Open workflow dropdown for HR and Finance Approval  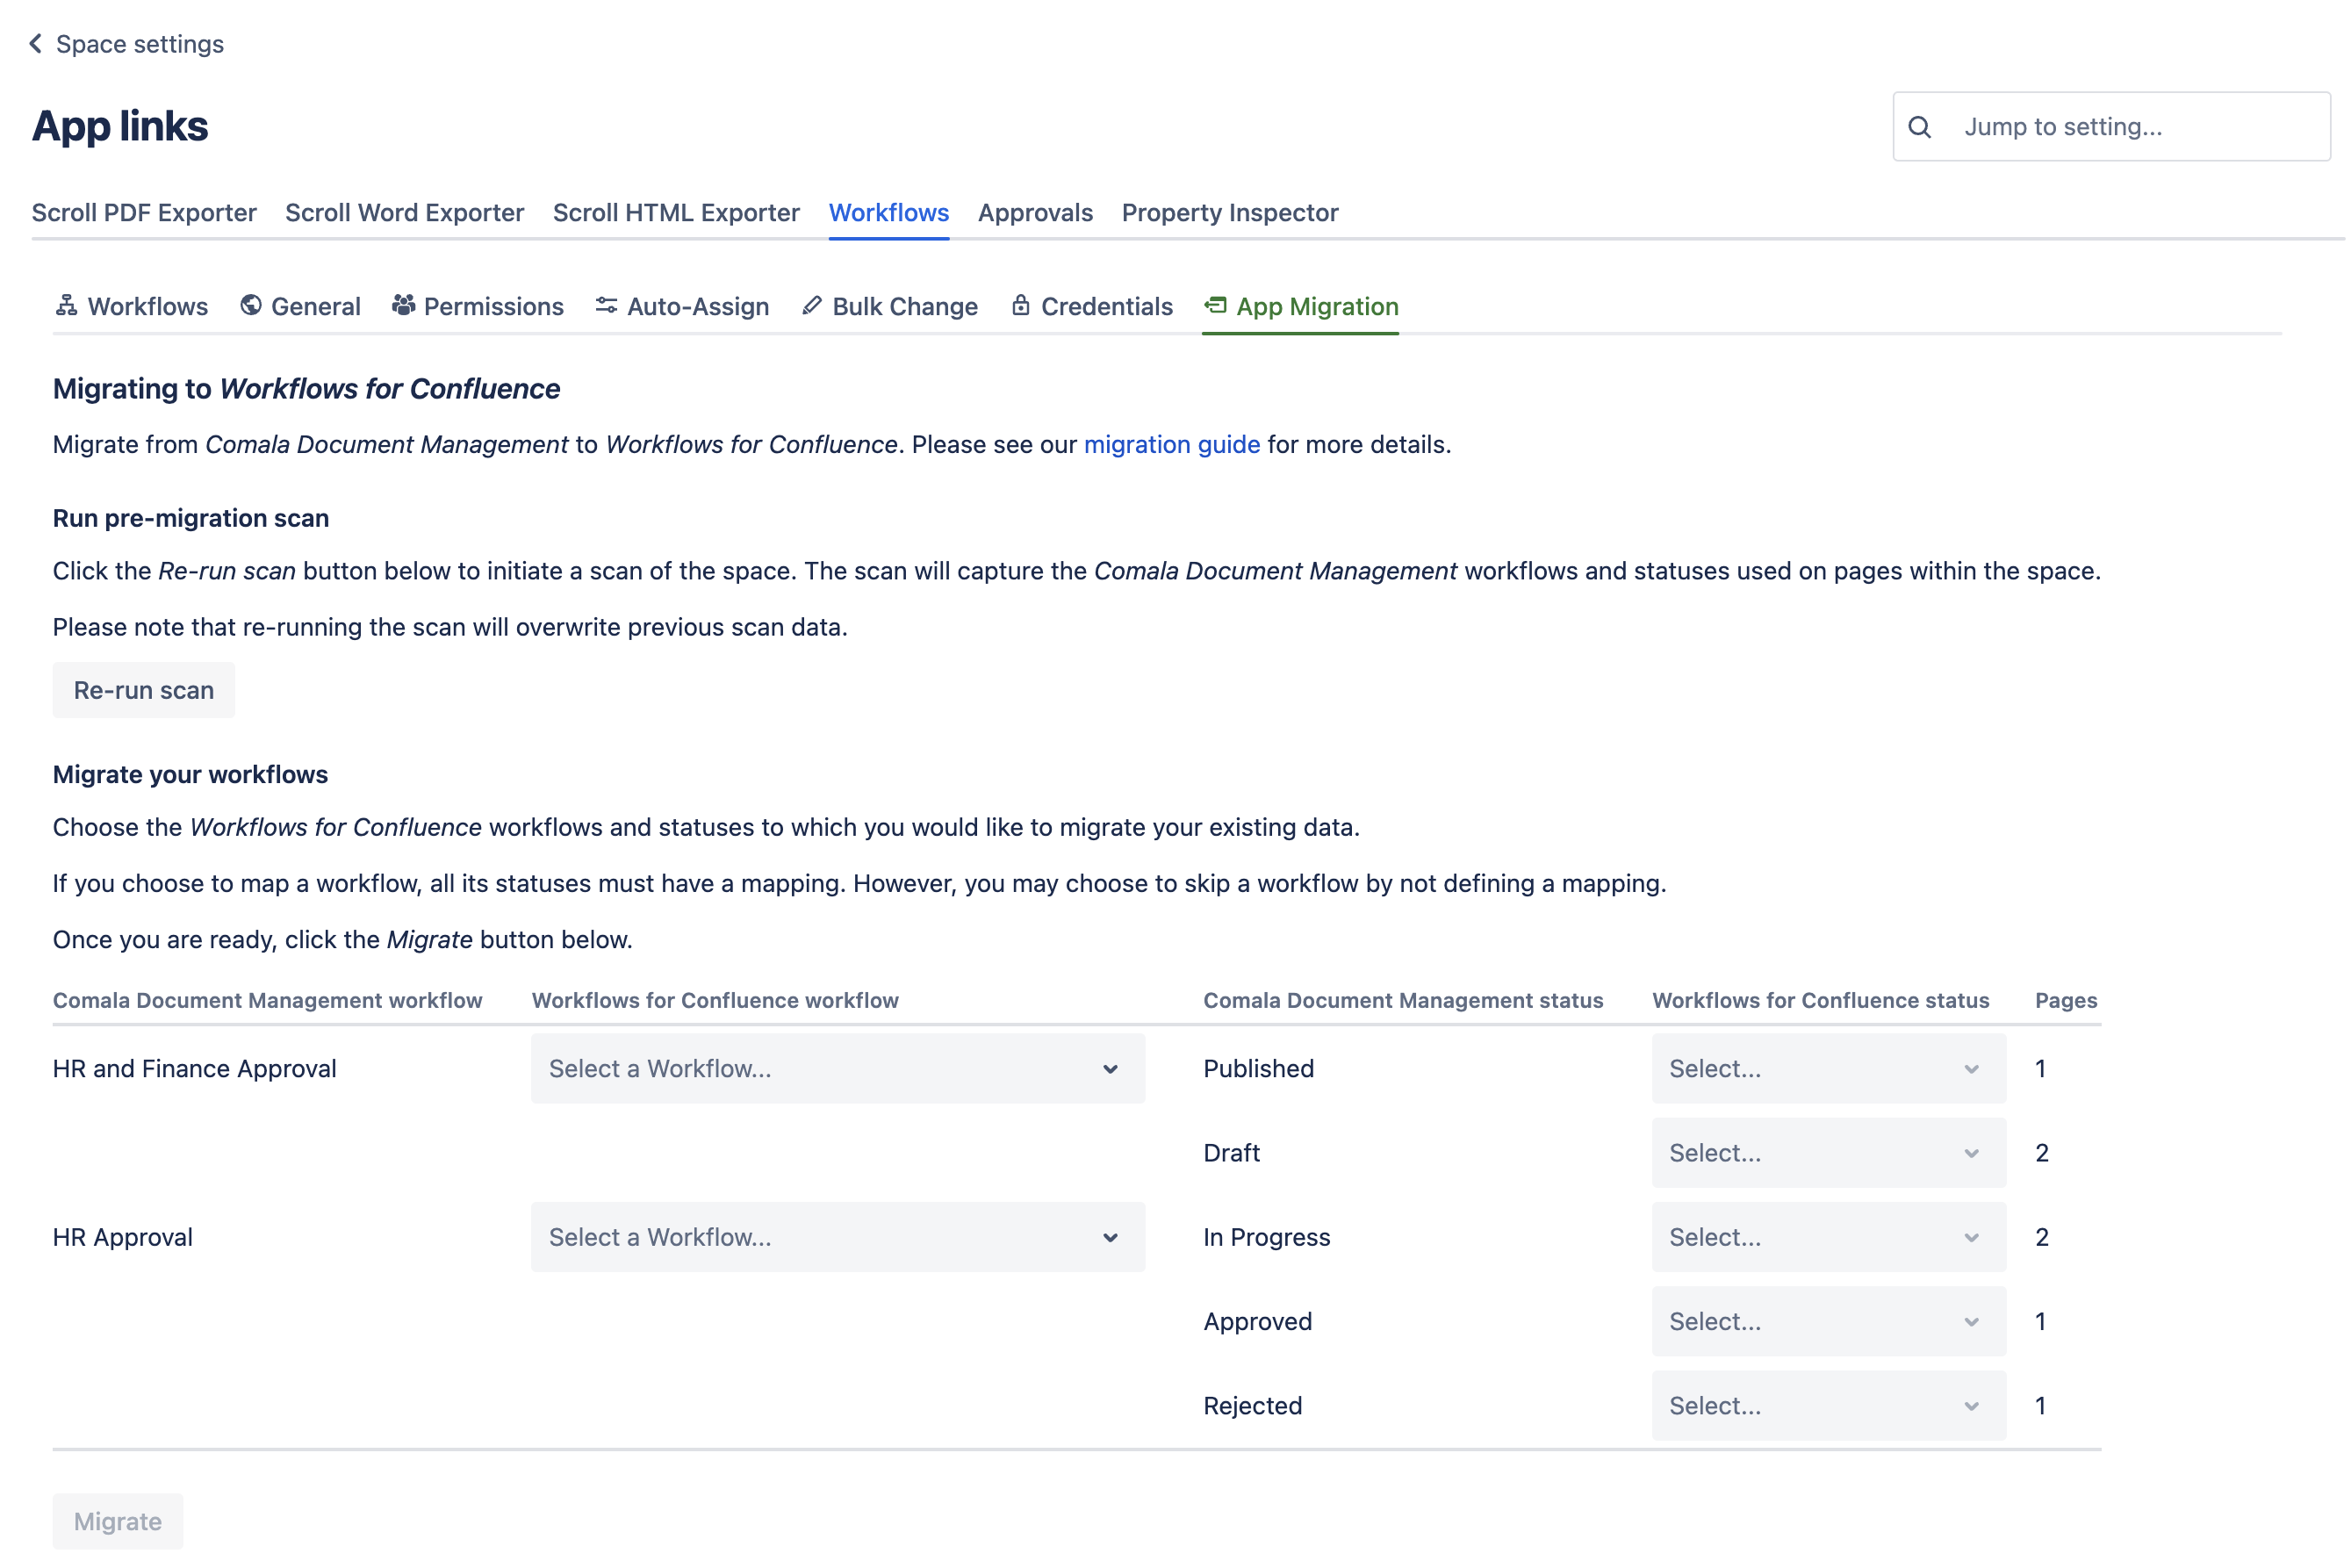pos(837,1068)
